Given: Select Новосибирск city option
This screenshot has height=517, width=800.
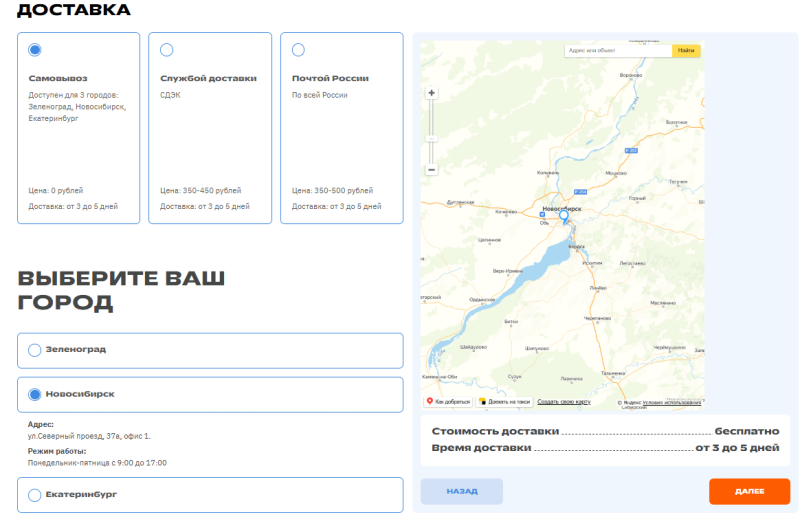Looking at the screenshot, I should pyautogui.click(x=35, y=394).
